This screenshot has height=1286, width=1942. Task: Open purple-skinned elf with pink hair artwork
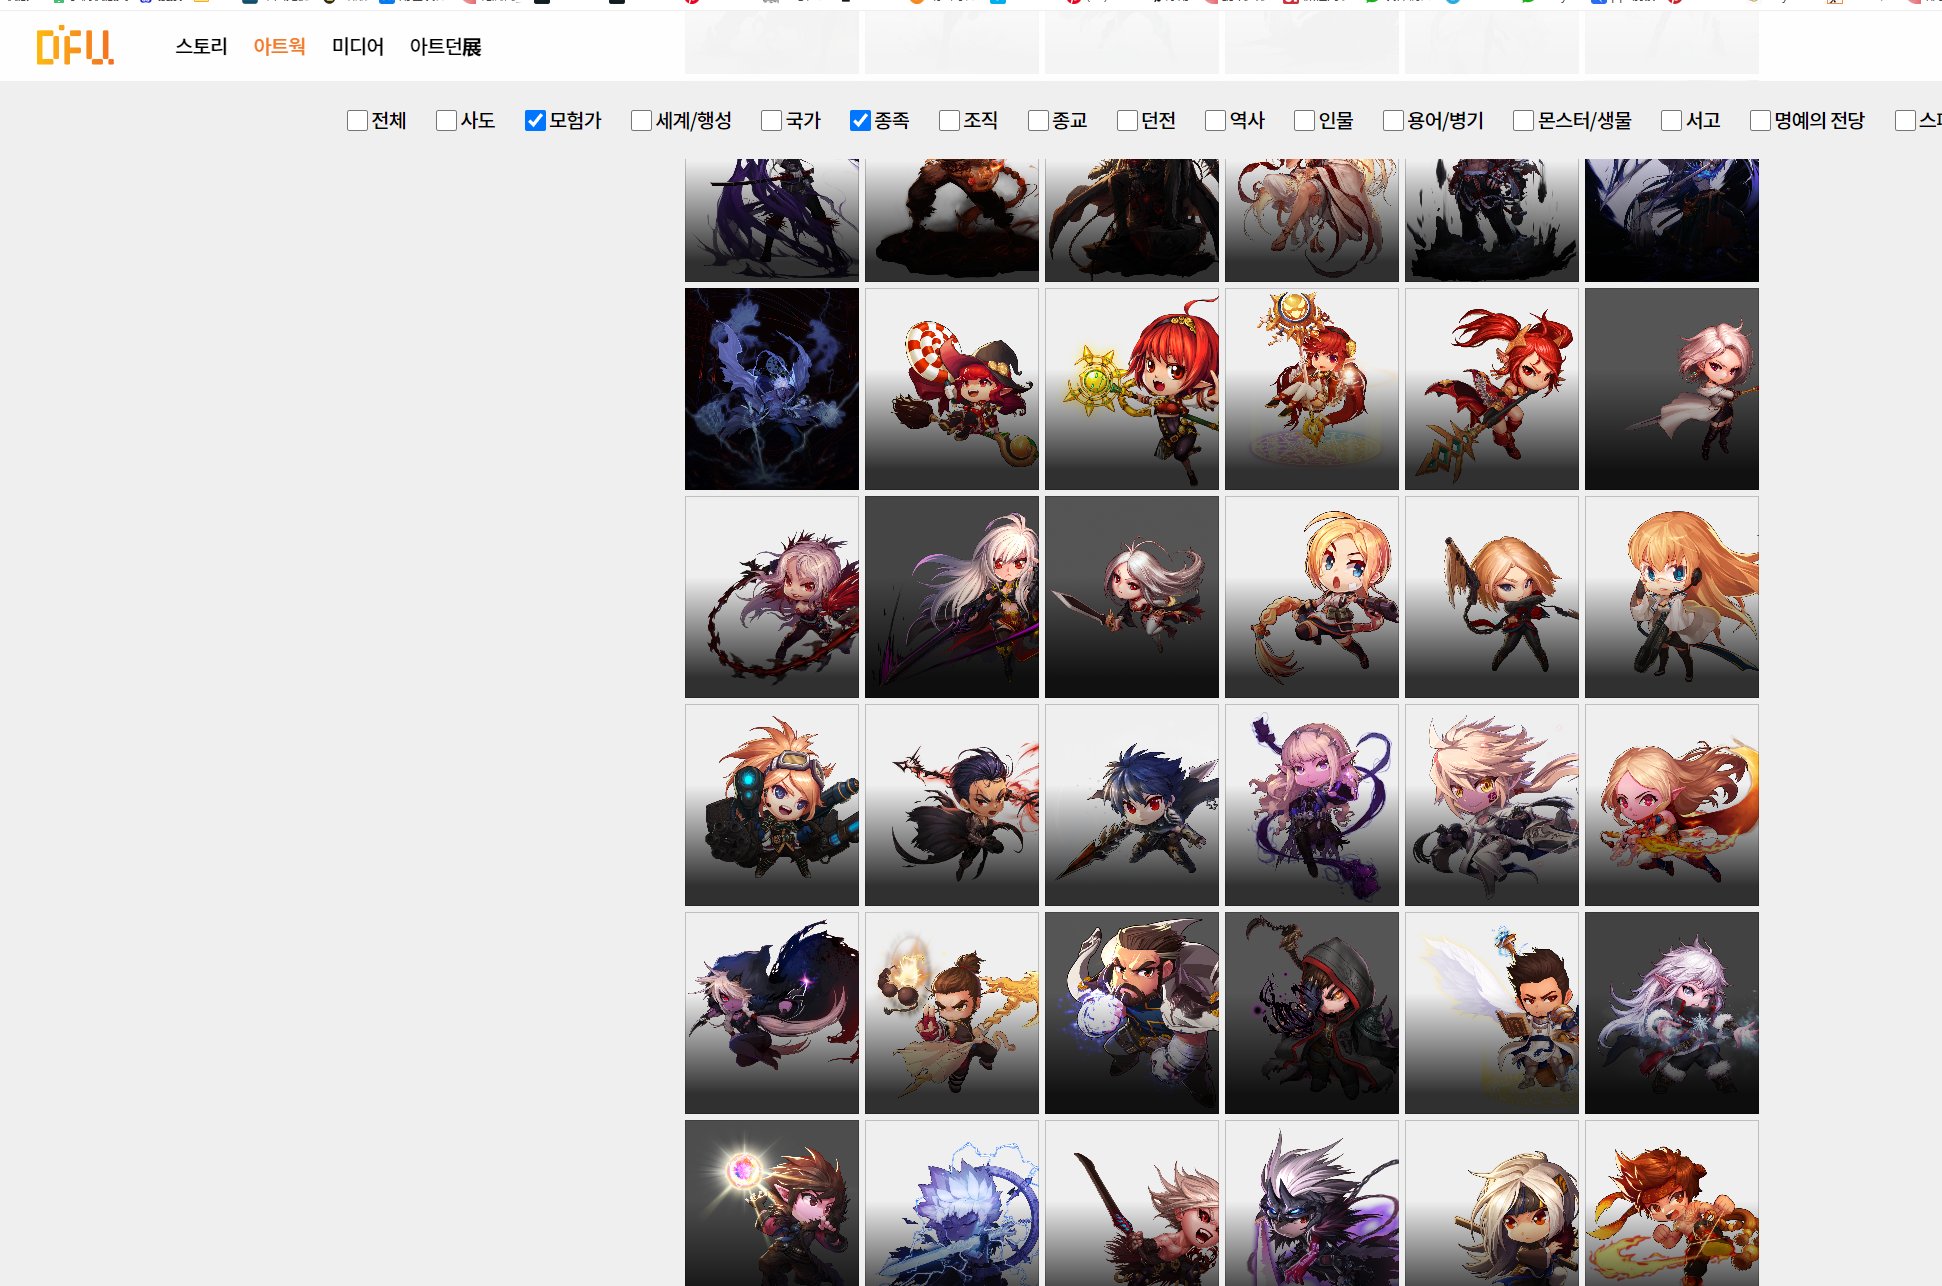[x=1312, y=805]
